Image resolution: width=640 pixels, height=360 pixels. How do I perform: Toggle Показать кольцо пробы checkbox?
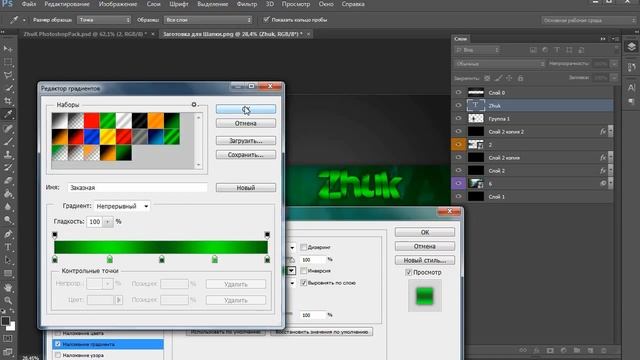[266, 19]
